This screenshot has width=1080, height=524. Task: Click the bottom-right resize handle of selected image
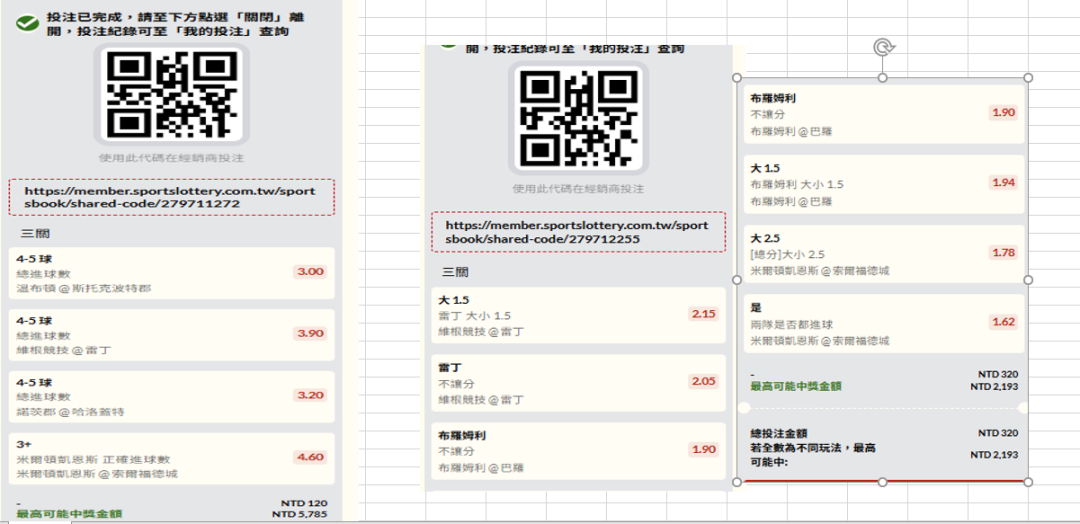click(x=1028, y=482)
